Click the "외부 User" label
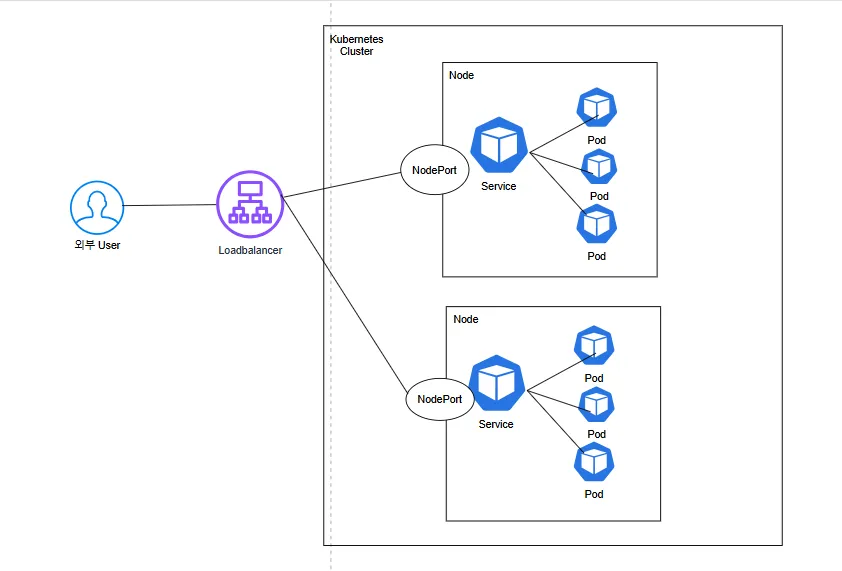Viewport: 842px width, 571px height. (97, 245)
